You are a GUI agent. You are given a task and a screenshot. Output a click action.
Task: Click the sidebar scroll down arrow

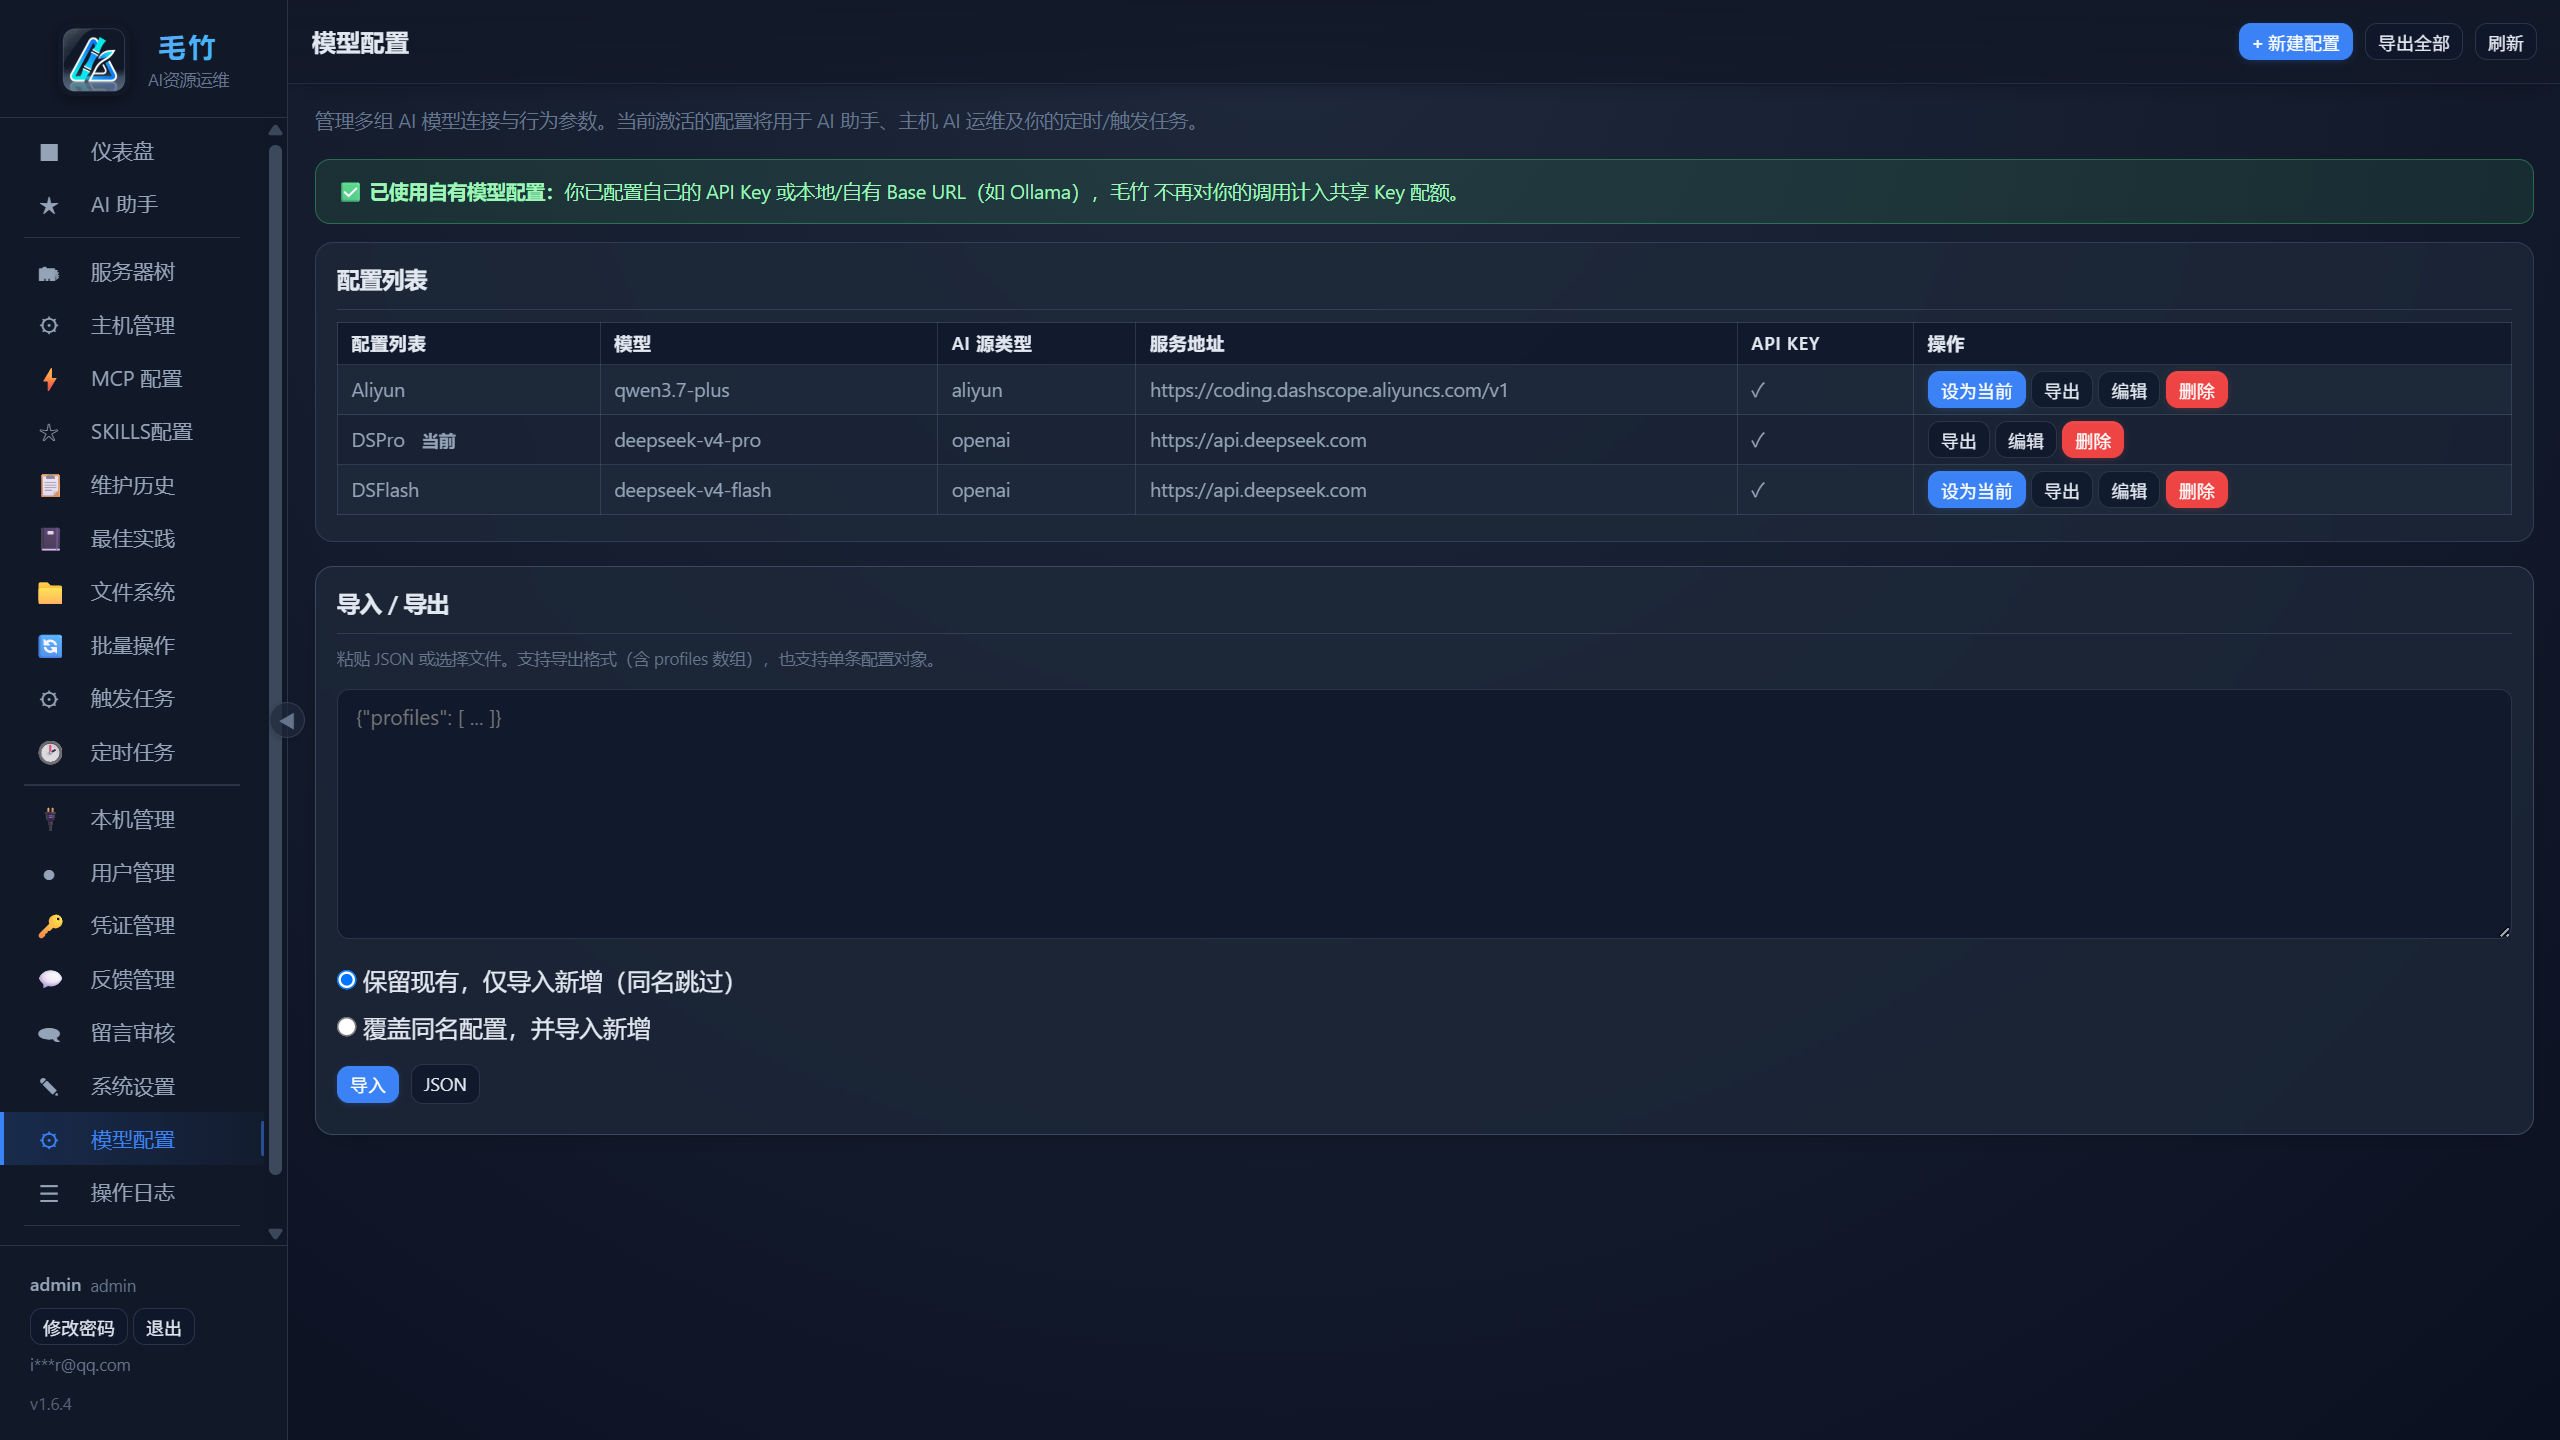[x=275, y=1234]
